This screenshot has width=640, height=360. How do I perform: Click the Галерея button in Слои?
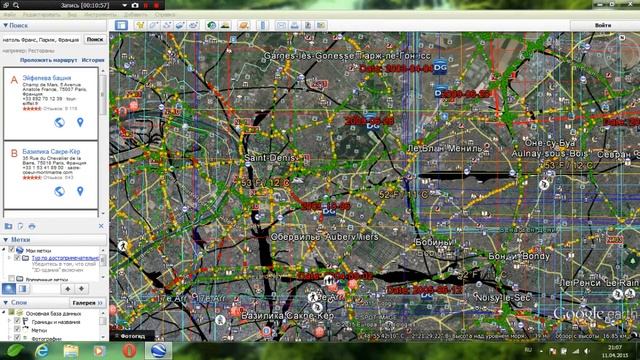[x=87, y=303]
